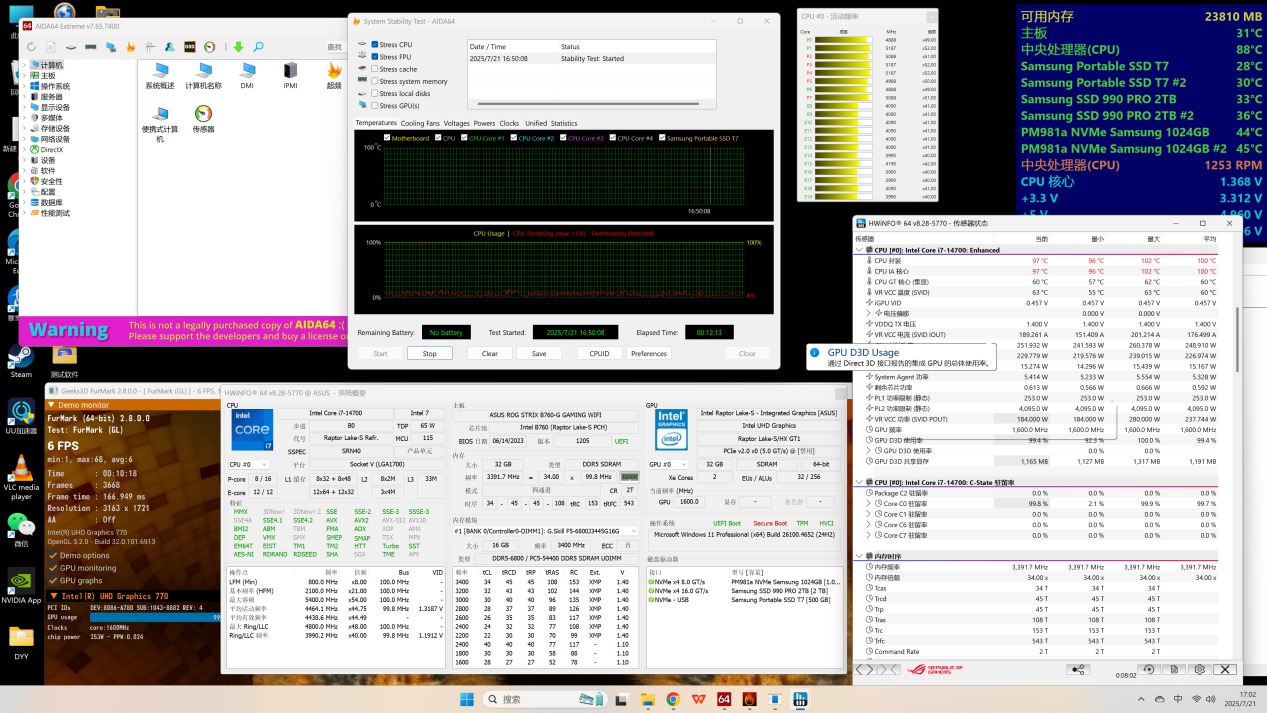Select the memory-module toolbar icon in AIDA64
This screenshot has height=713, width=1267.
(x=91, y=46)
